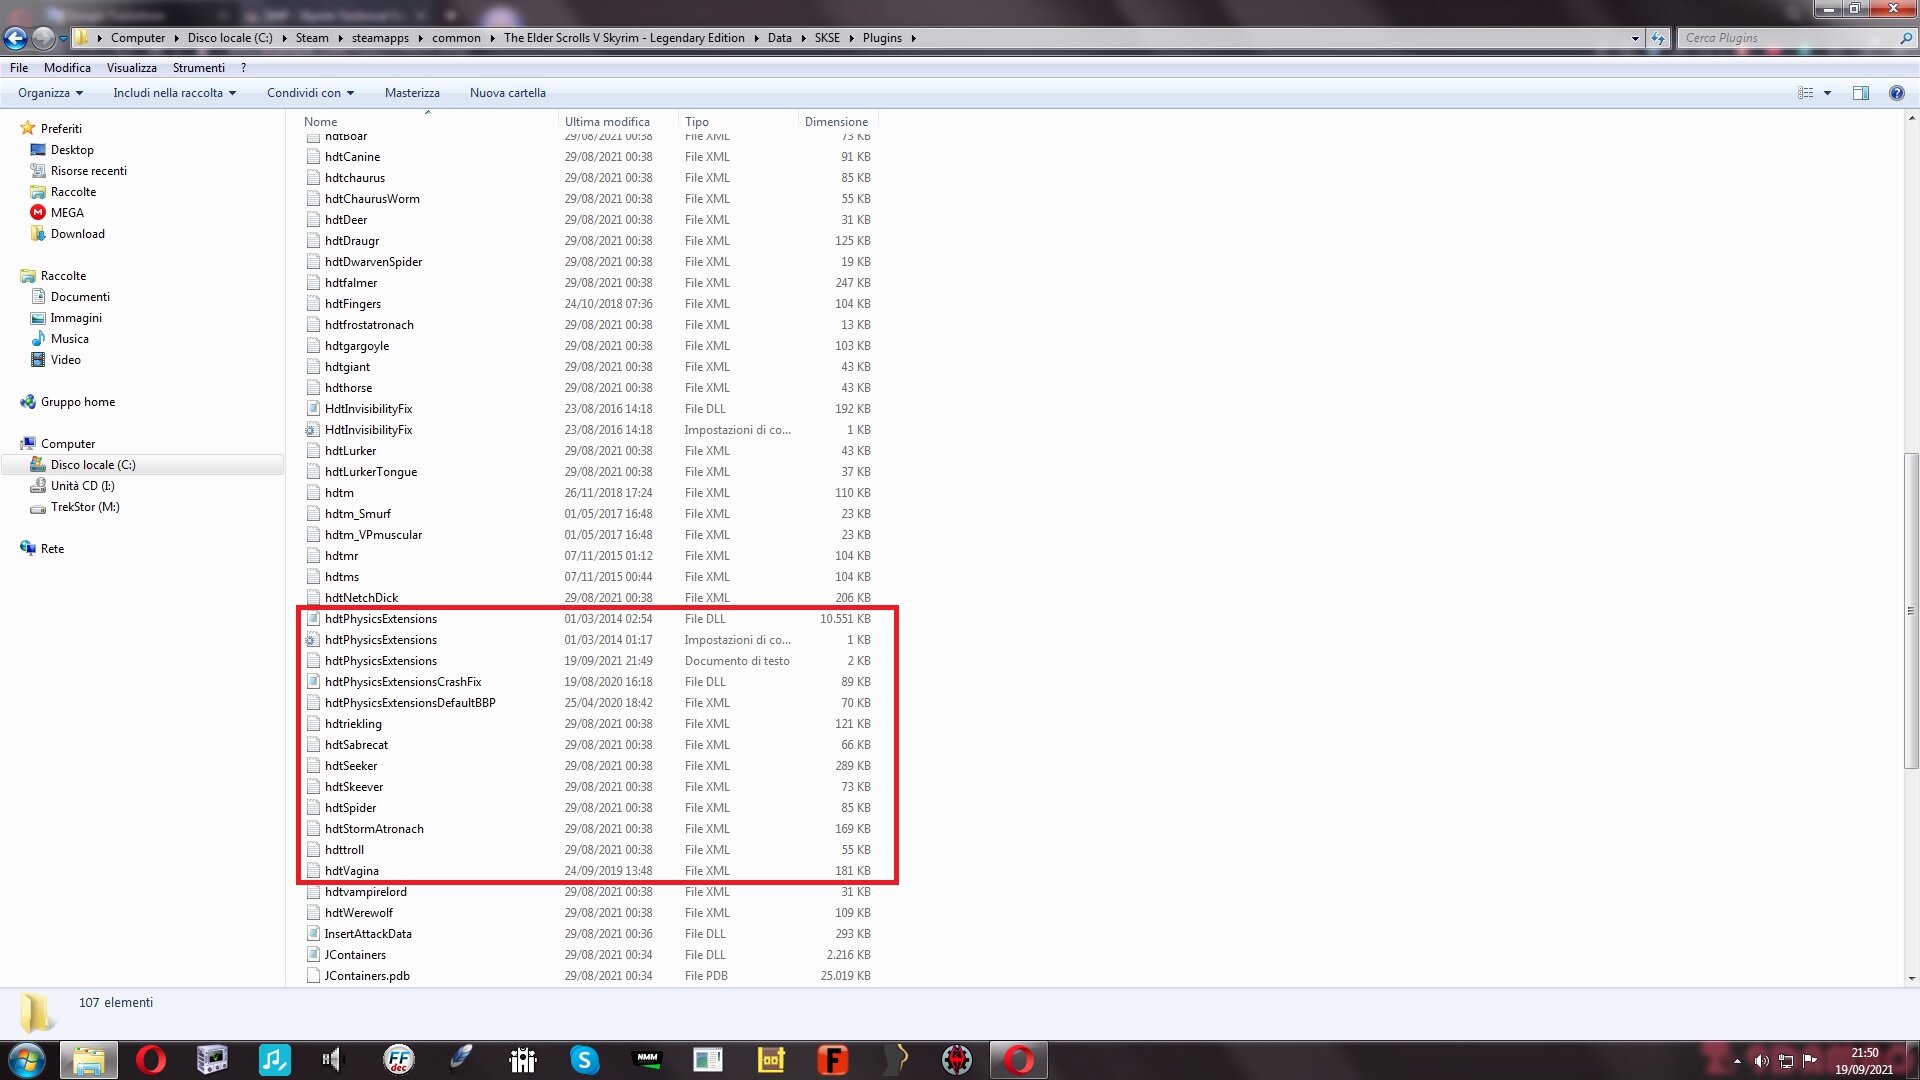Select hdtPhysicsExtensions File DLL row
Viewport: 1920px width, 1080px height.
click(588, 619)
